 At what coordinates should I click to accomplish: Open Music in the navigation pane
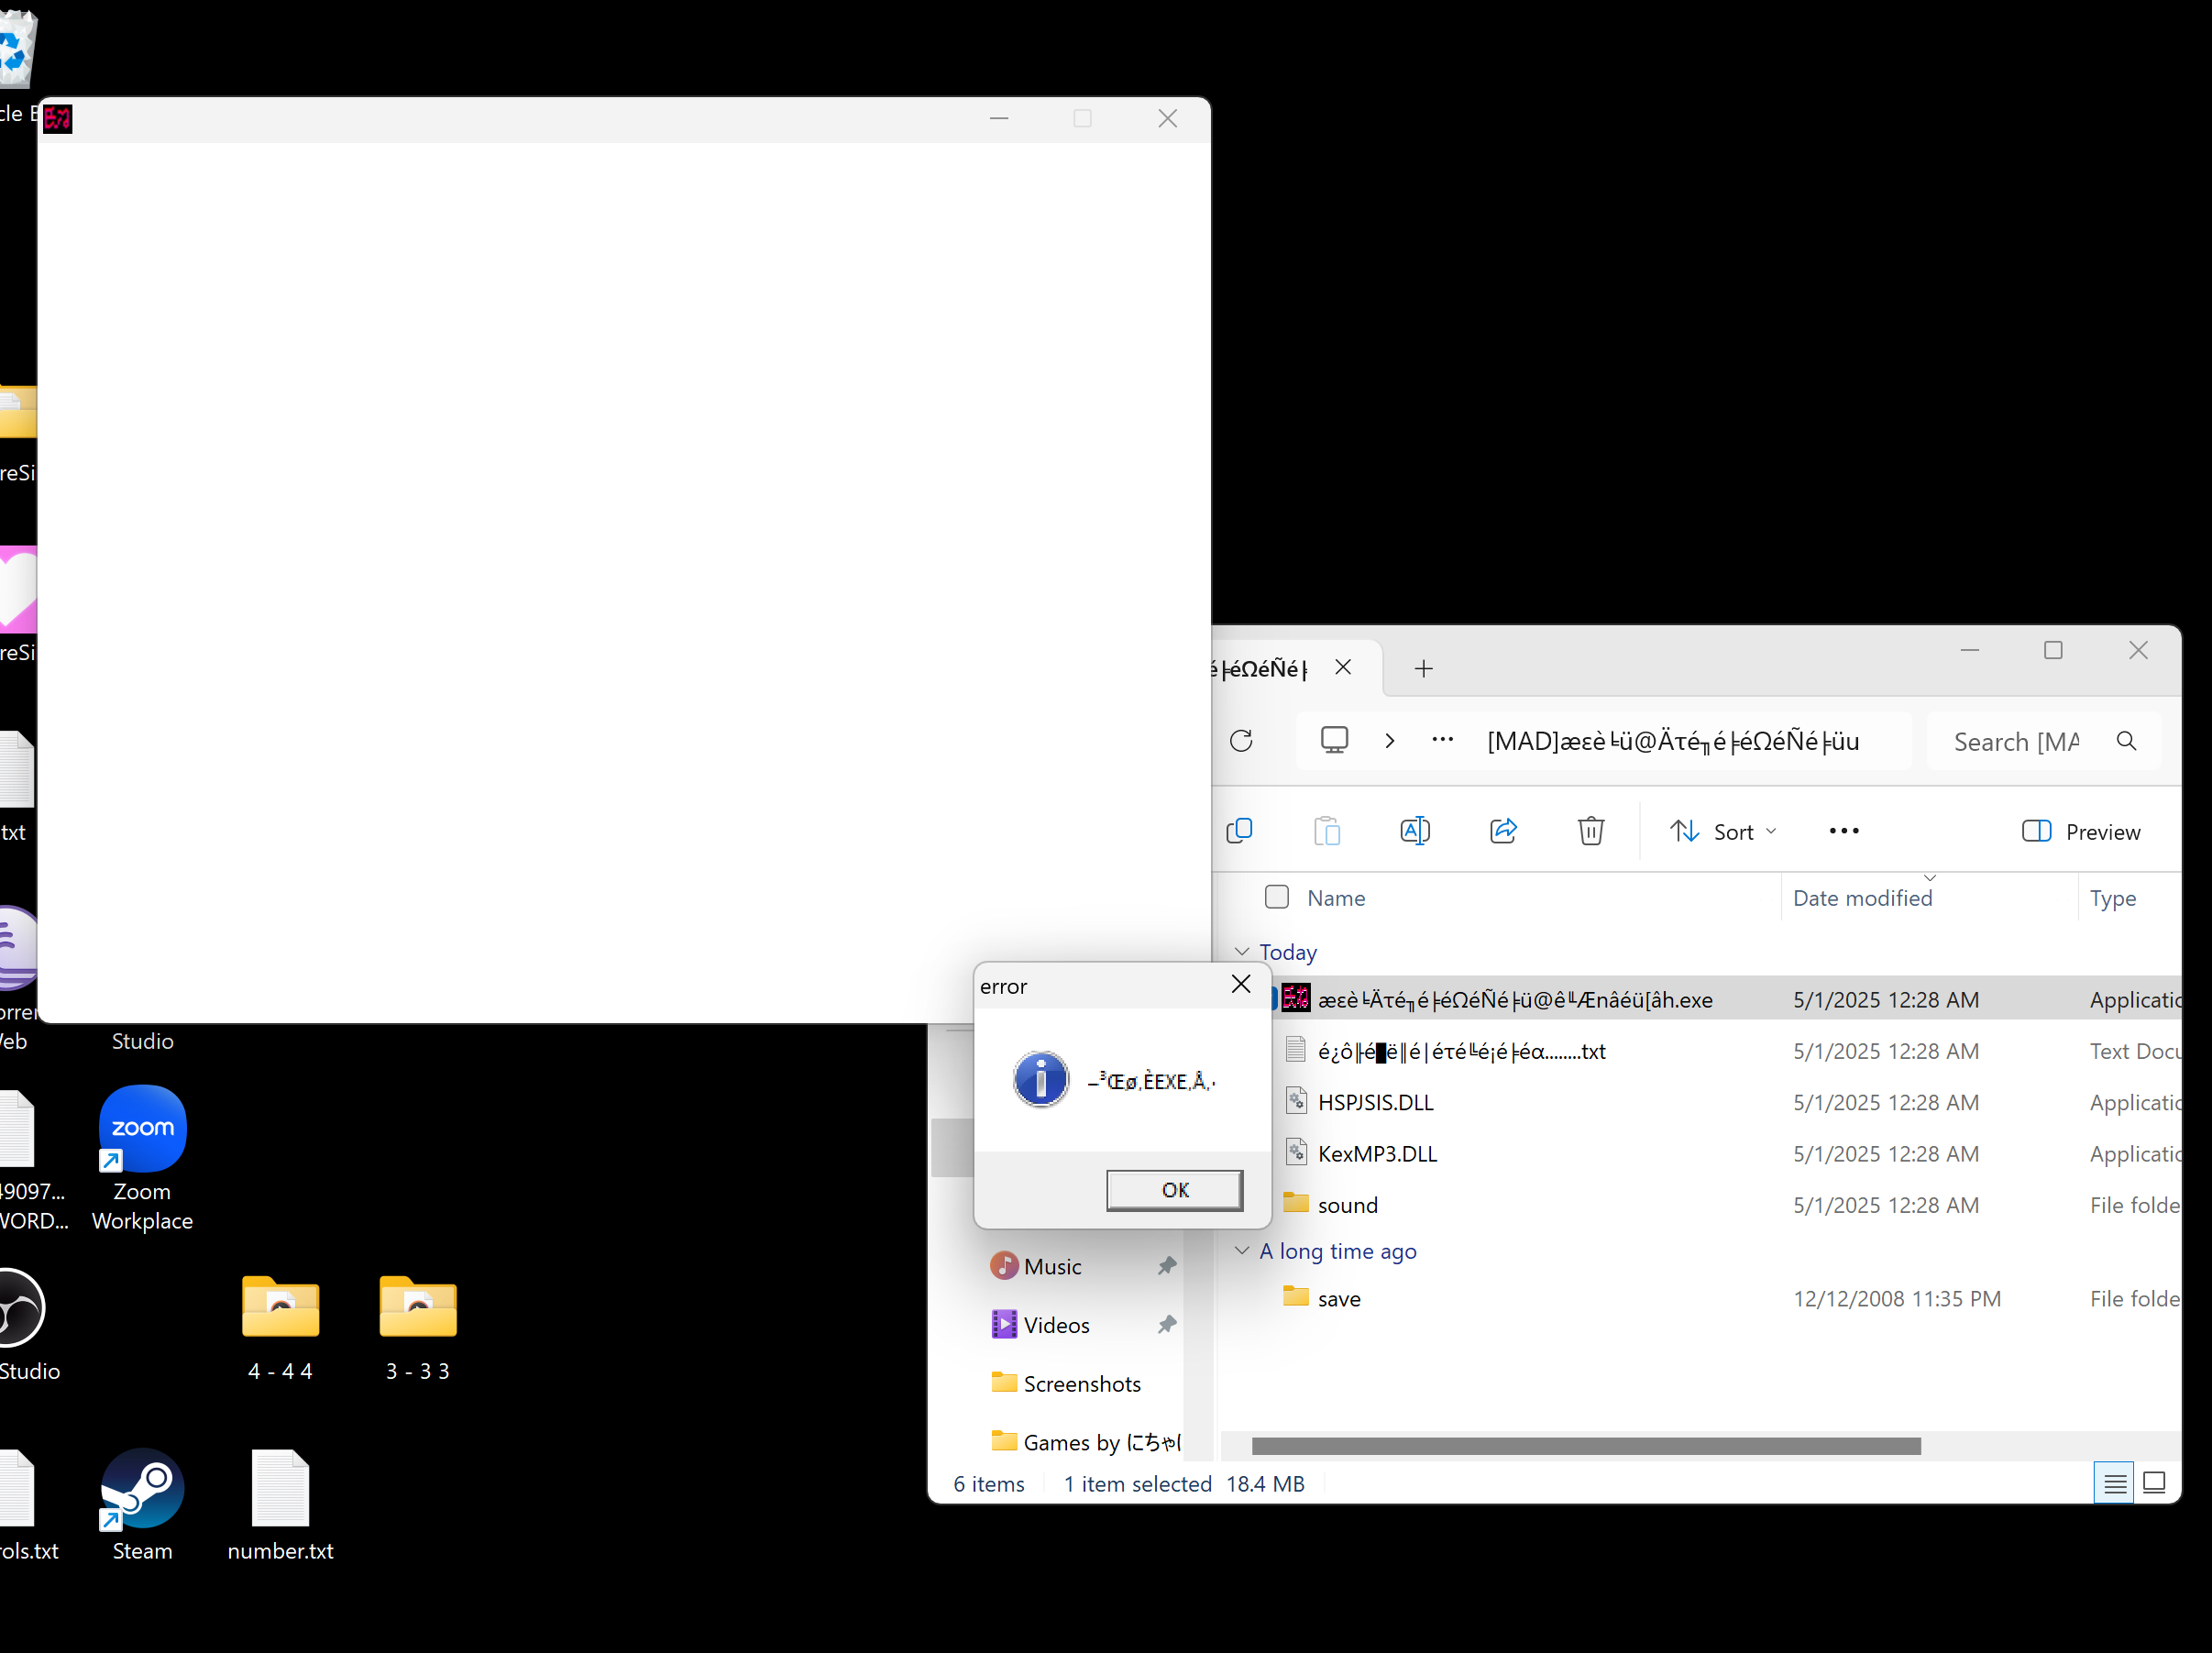[1052, 1267]
